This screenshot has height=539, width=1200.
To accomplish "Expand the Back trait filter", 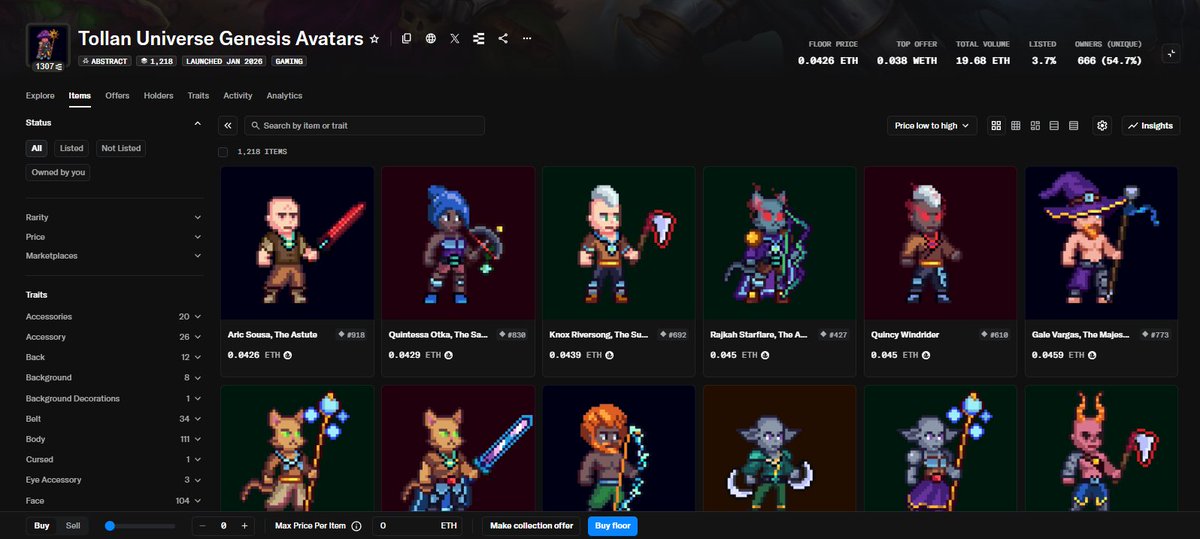I will click(114, 357).
